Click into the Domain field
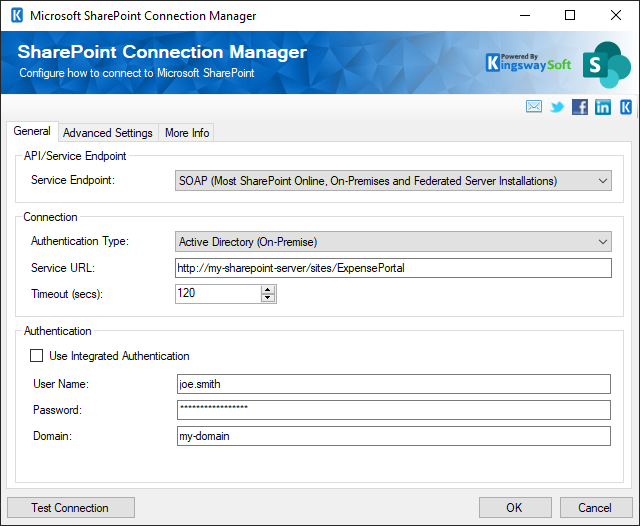 tap(393, 436)
